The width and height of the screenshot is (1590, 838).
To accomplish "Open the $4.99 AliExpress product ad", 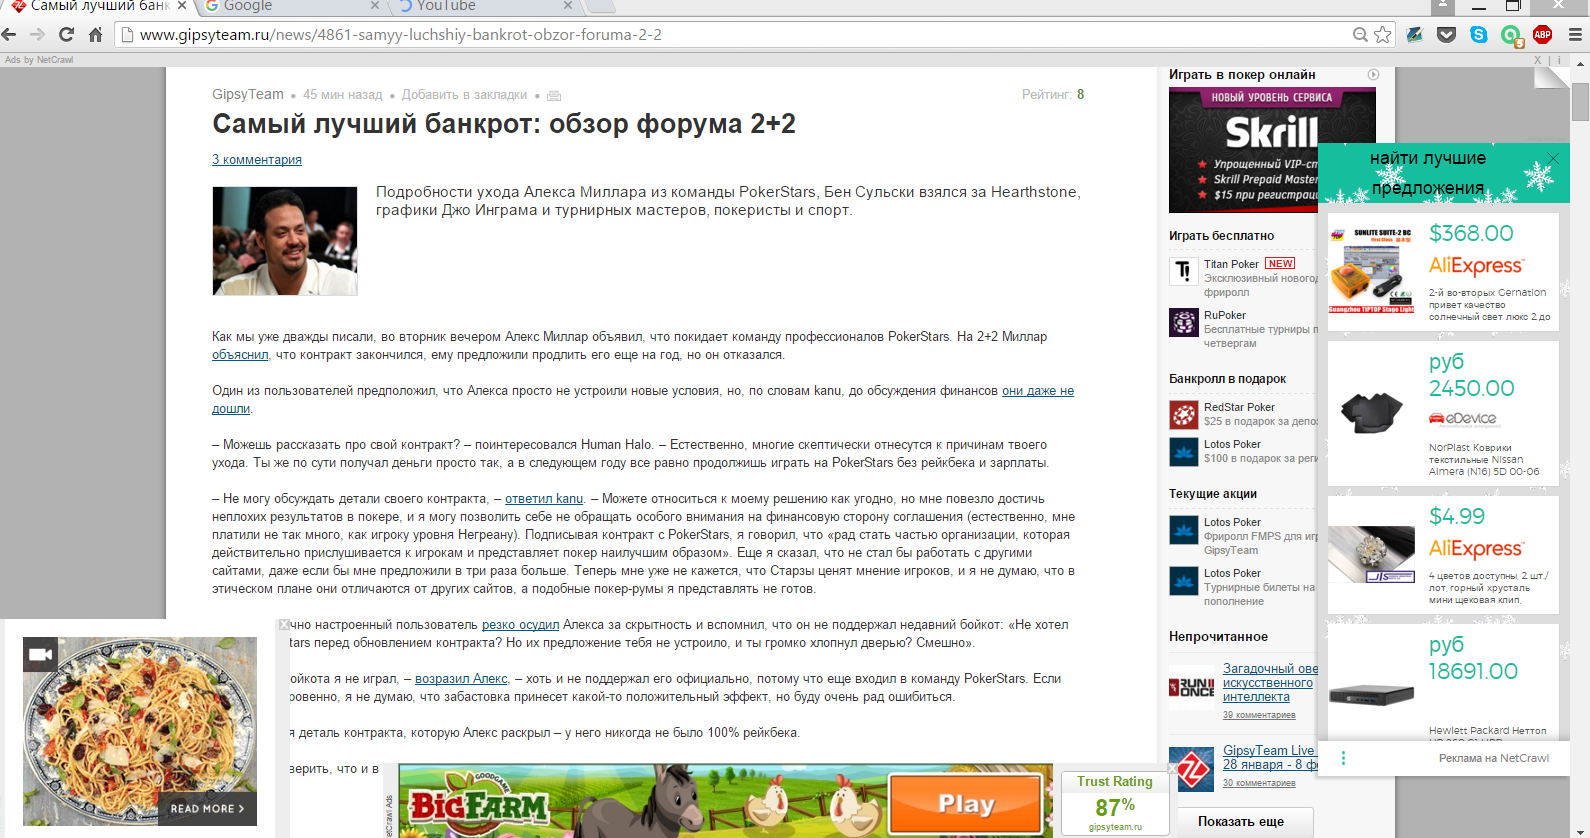I will click(1443, 555).
